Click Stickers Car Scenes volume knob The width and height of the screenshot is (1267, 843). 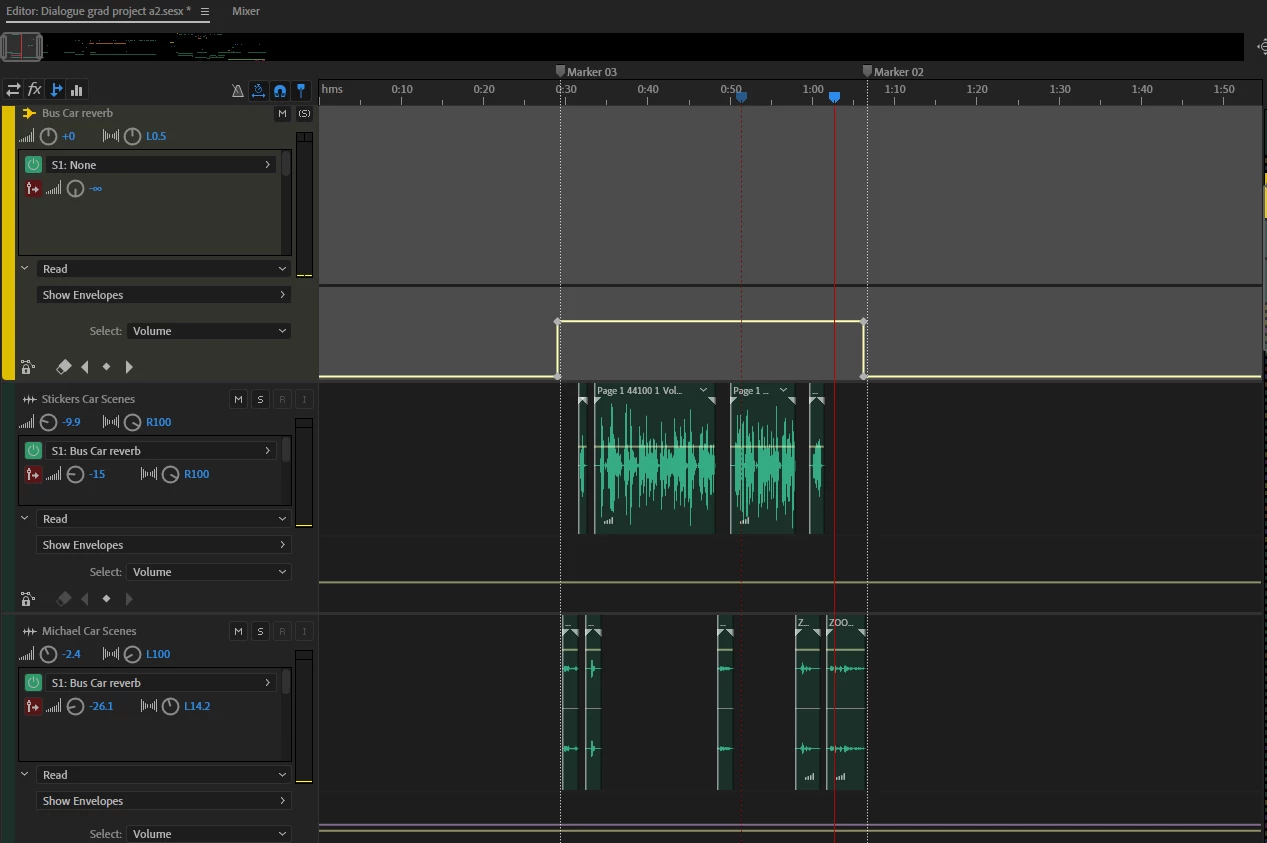pyautogui.click(x=48, y=422)
